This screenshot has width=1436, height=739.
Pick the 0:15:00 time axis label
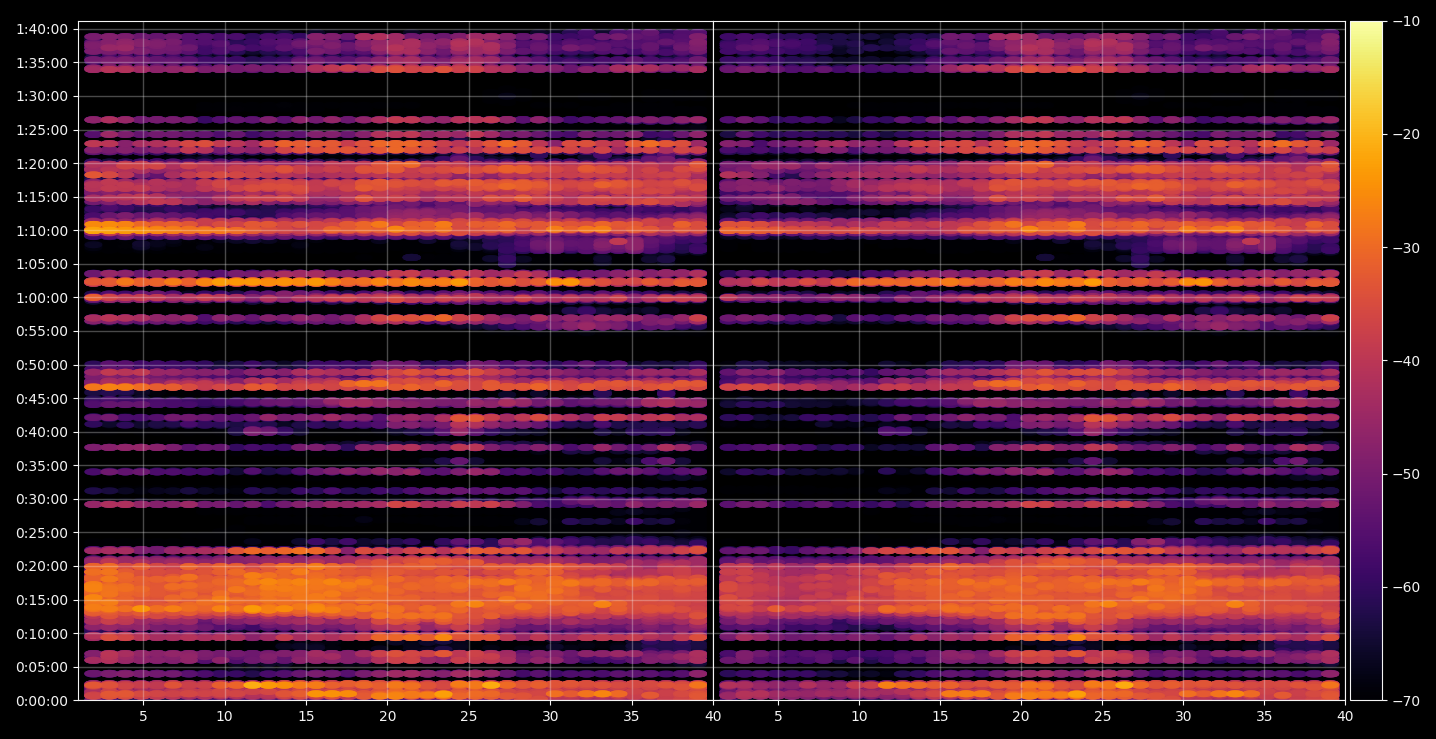coord(42,600)
